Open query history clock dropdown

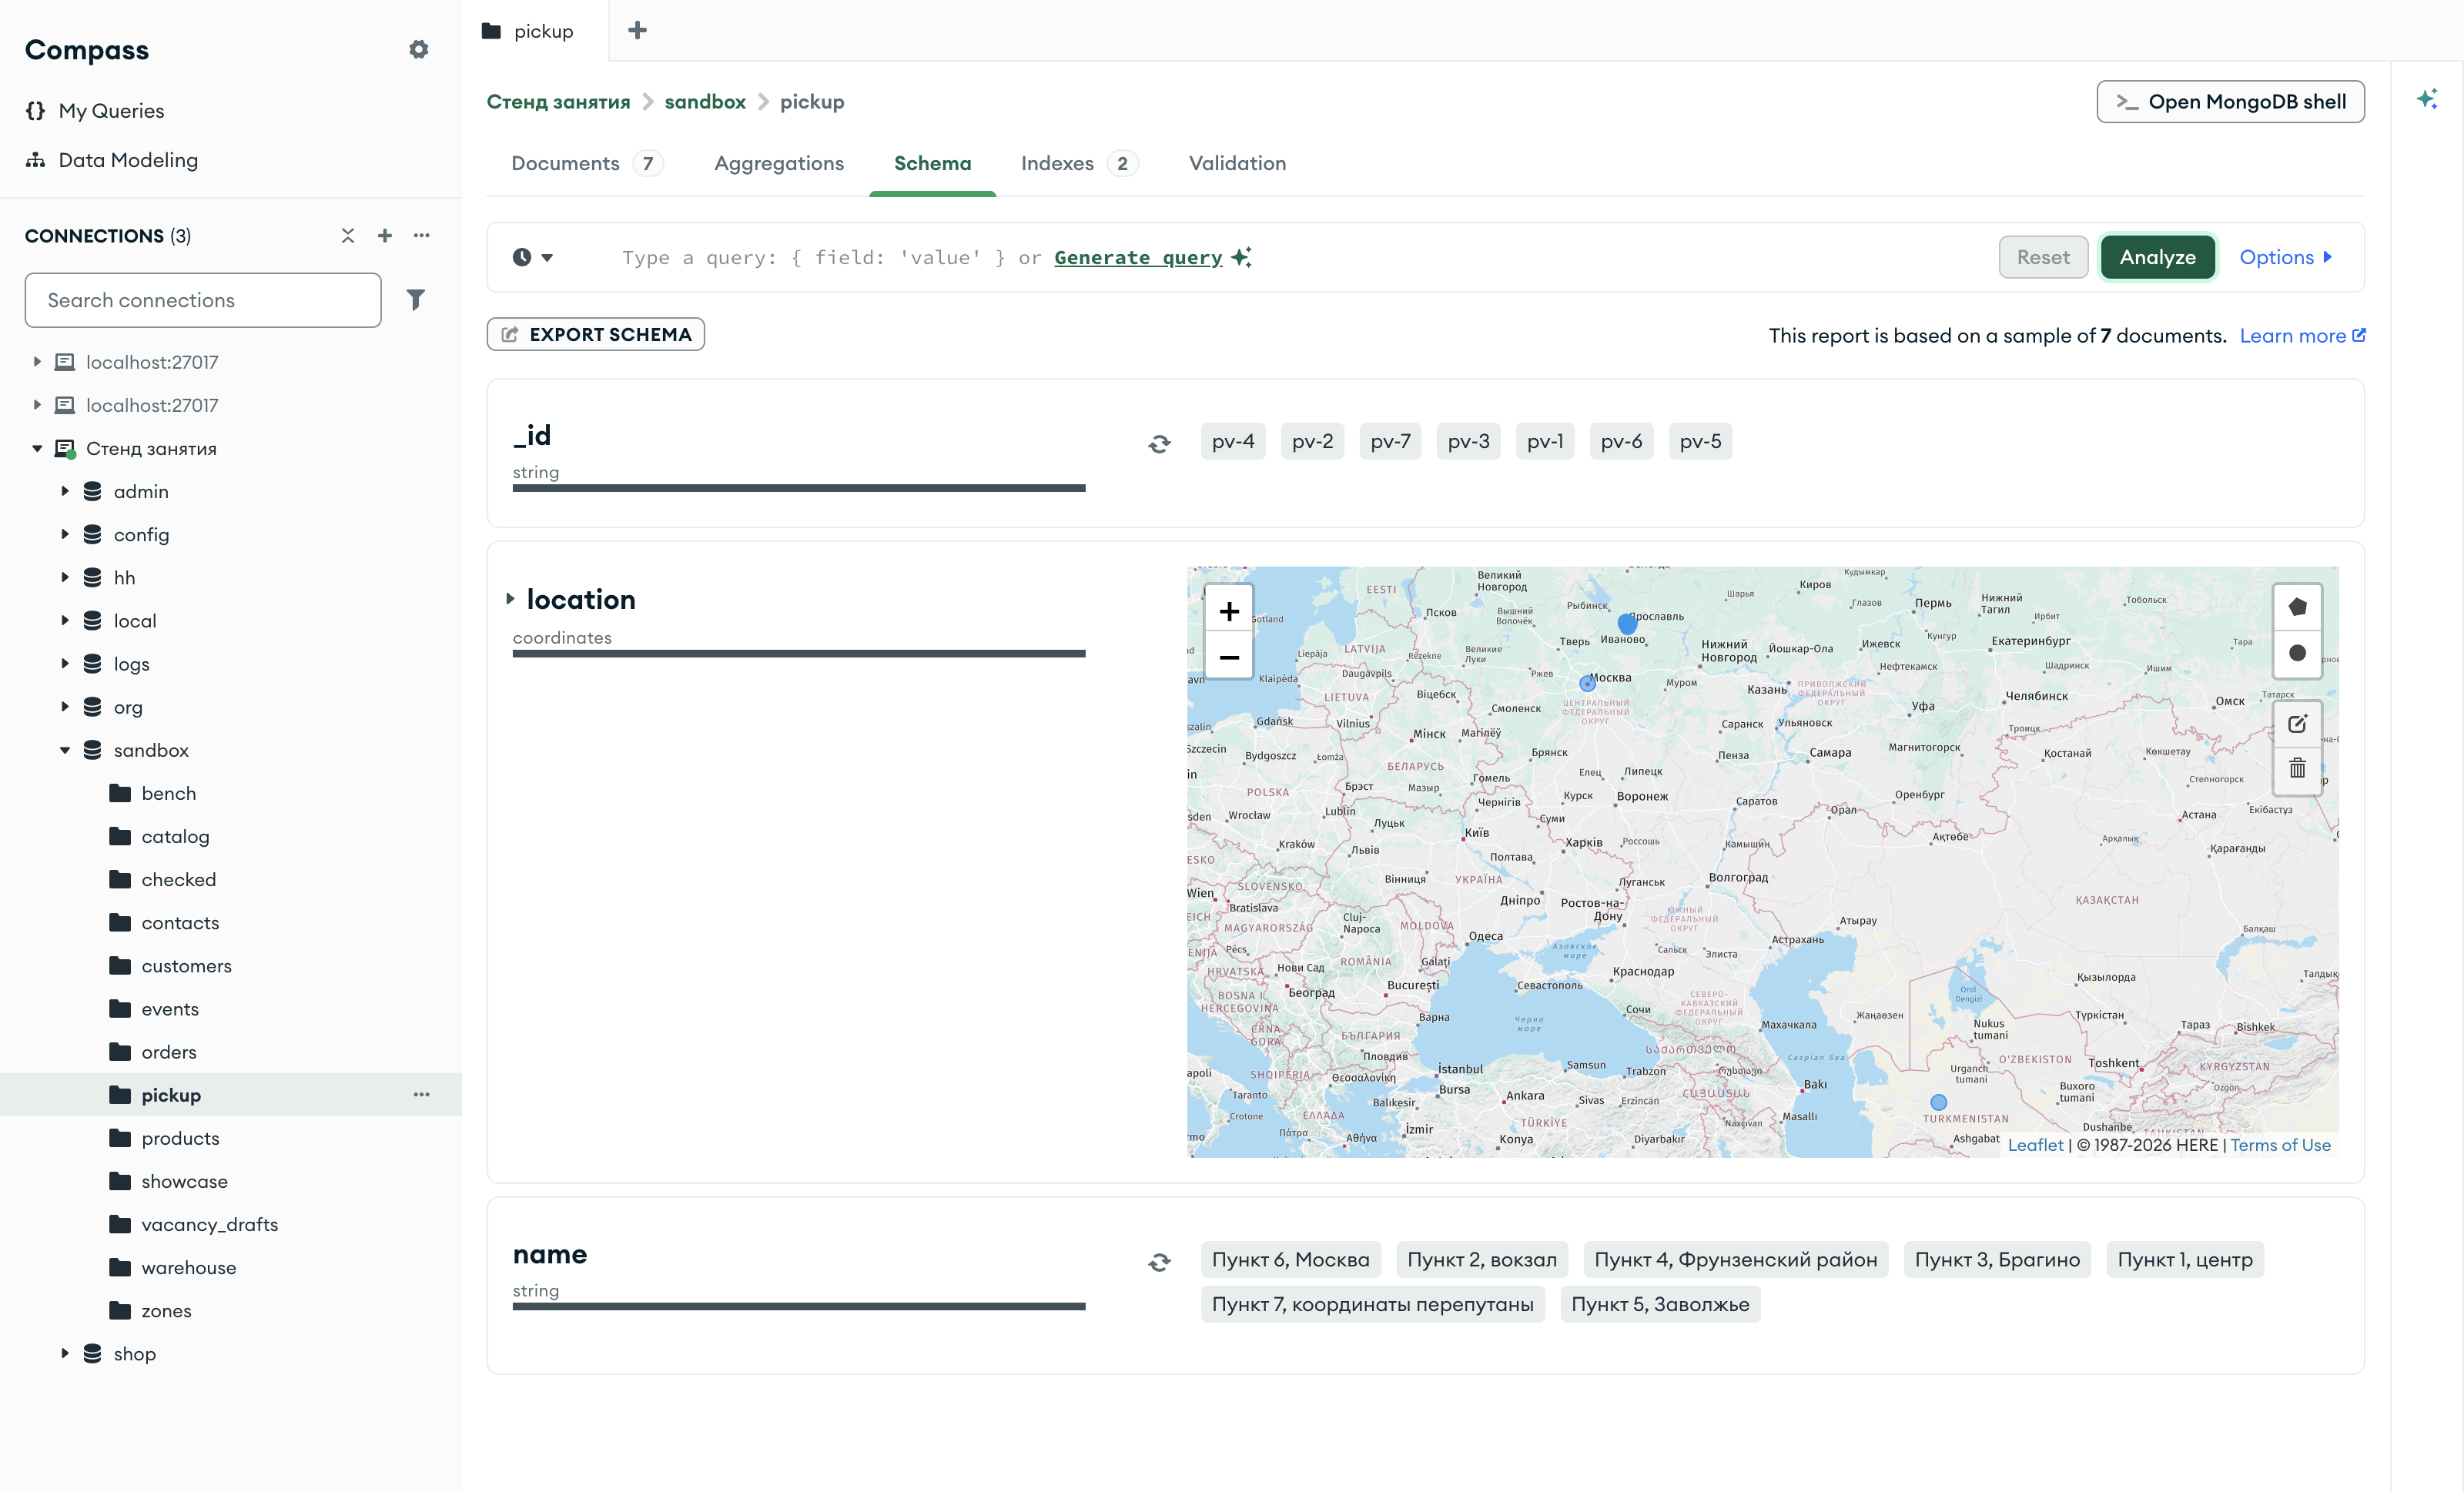click(x=533, y=257)
